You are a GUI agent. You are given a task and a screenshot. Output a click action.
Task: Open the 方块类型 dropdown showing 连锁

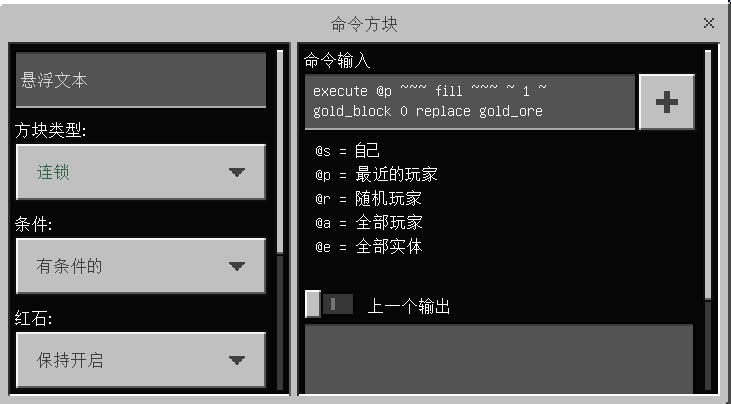click(x=141, y=172)
